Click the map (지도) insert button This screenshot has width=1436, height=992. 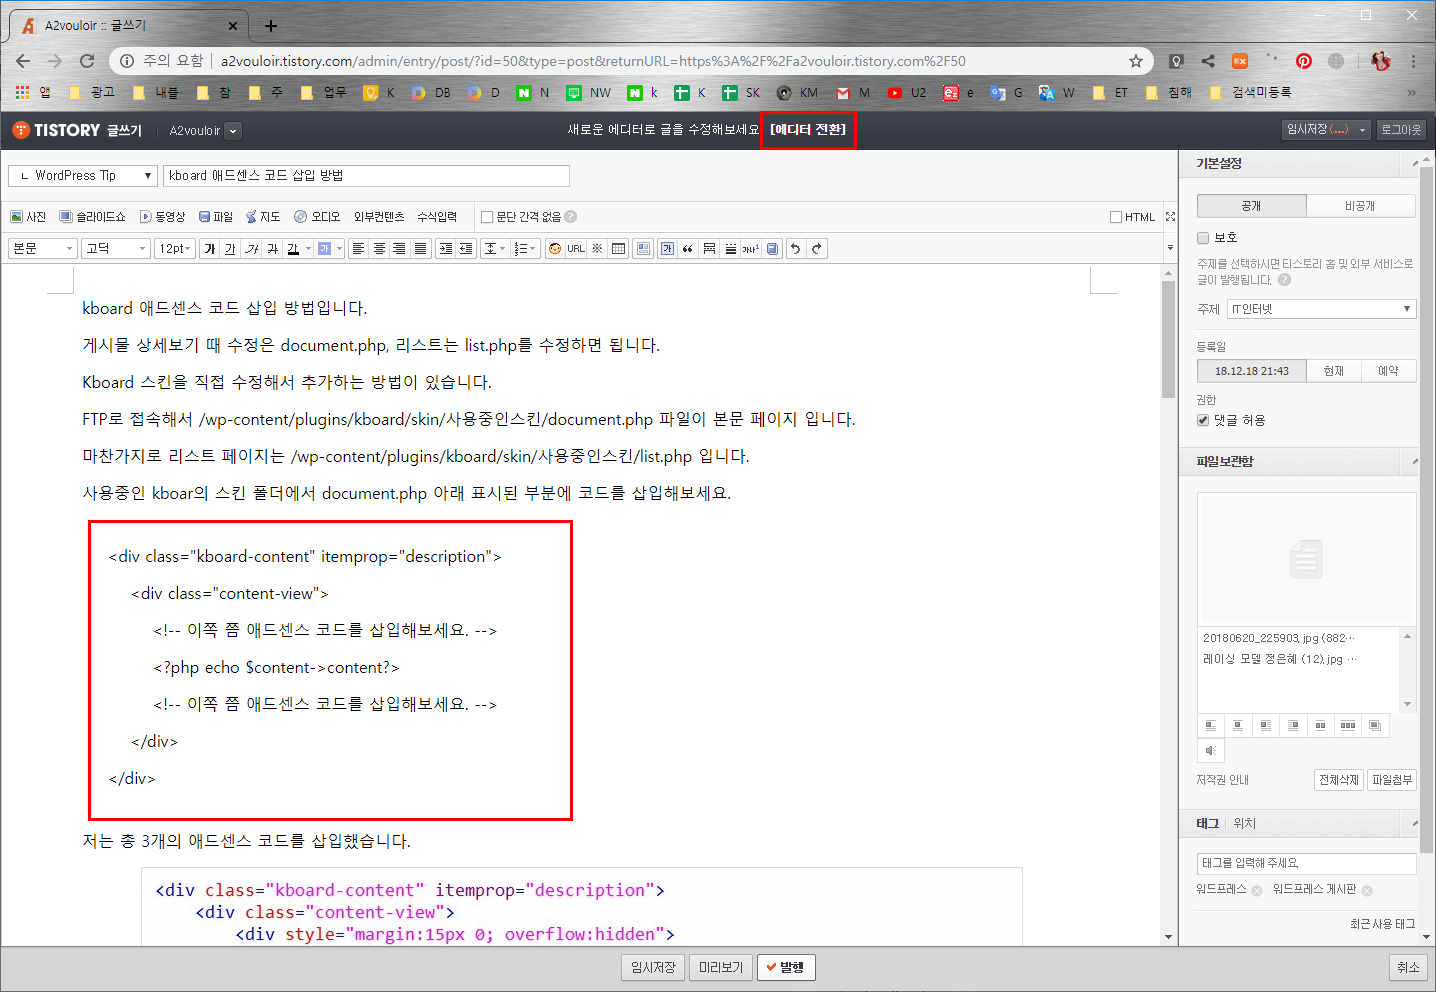pos(263,217)
